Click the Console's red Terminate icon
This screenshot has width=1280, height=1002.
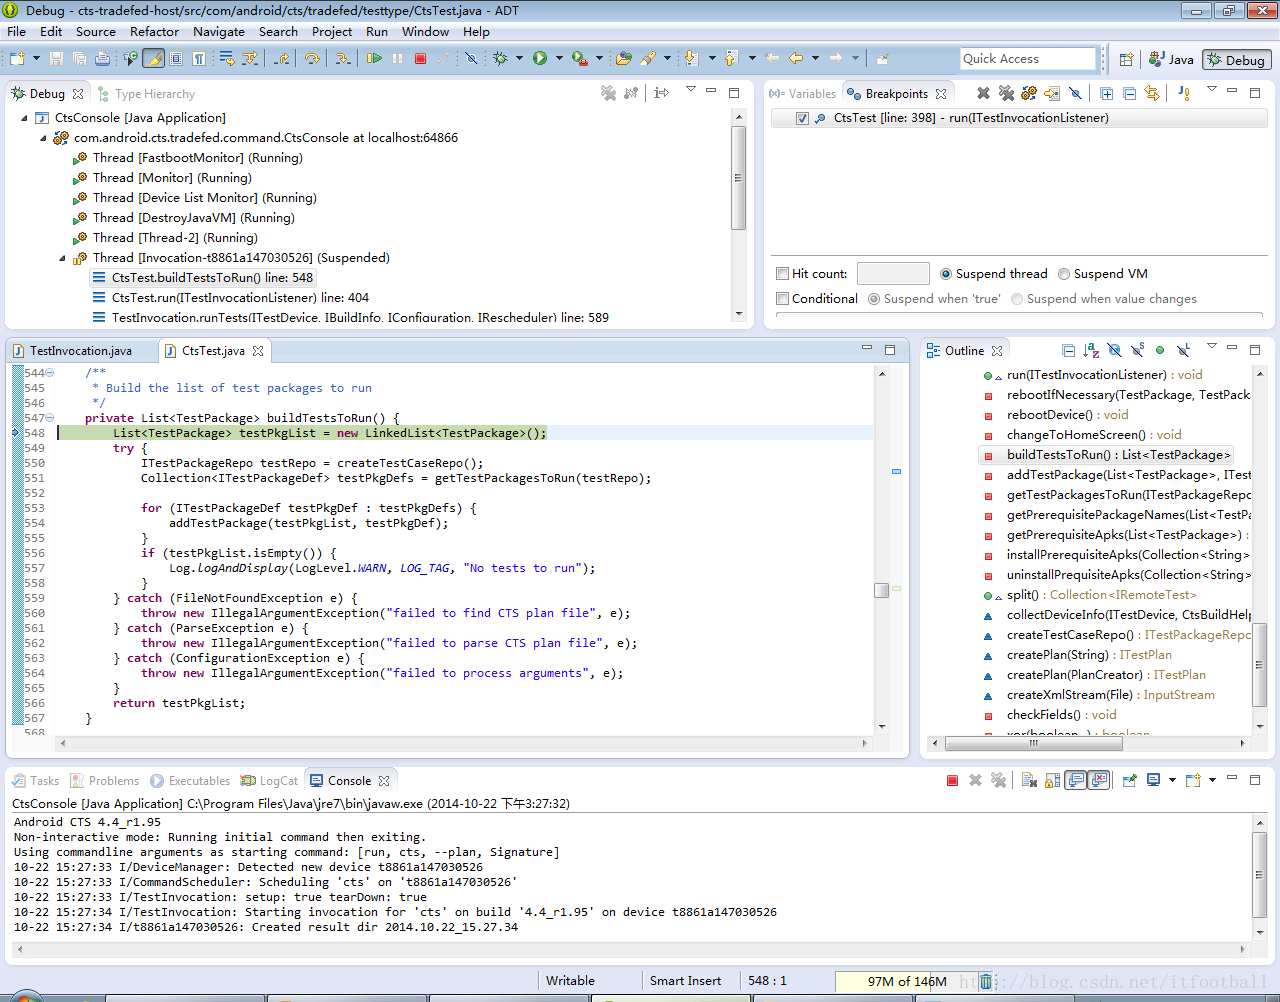click(952, 780)
